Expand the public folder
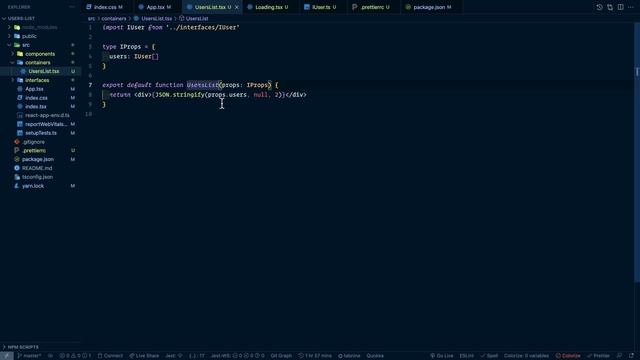The image size is (640, 360). click(9, 36)
